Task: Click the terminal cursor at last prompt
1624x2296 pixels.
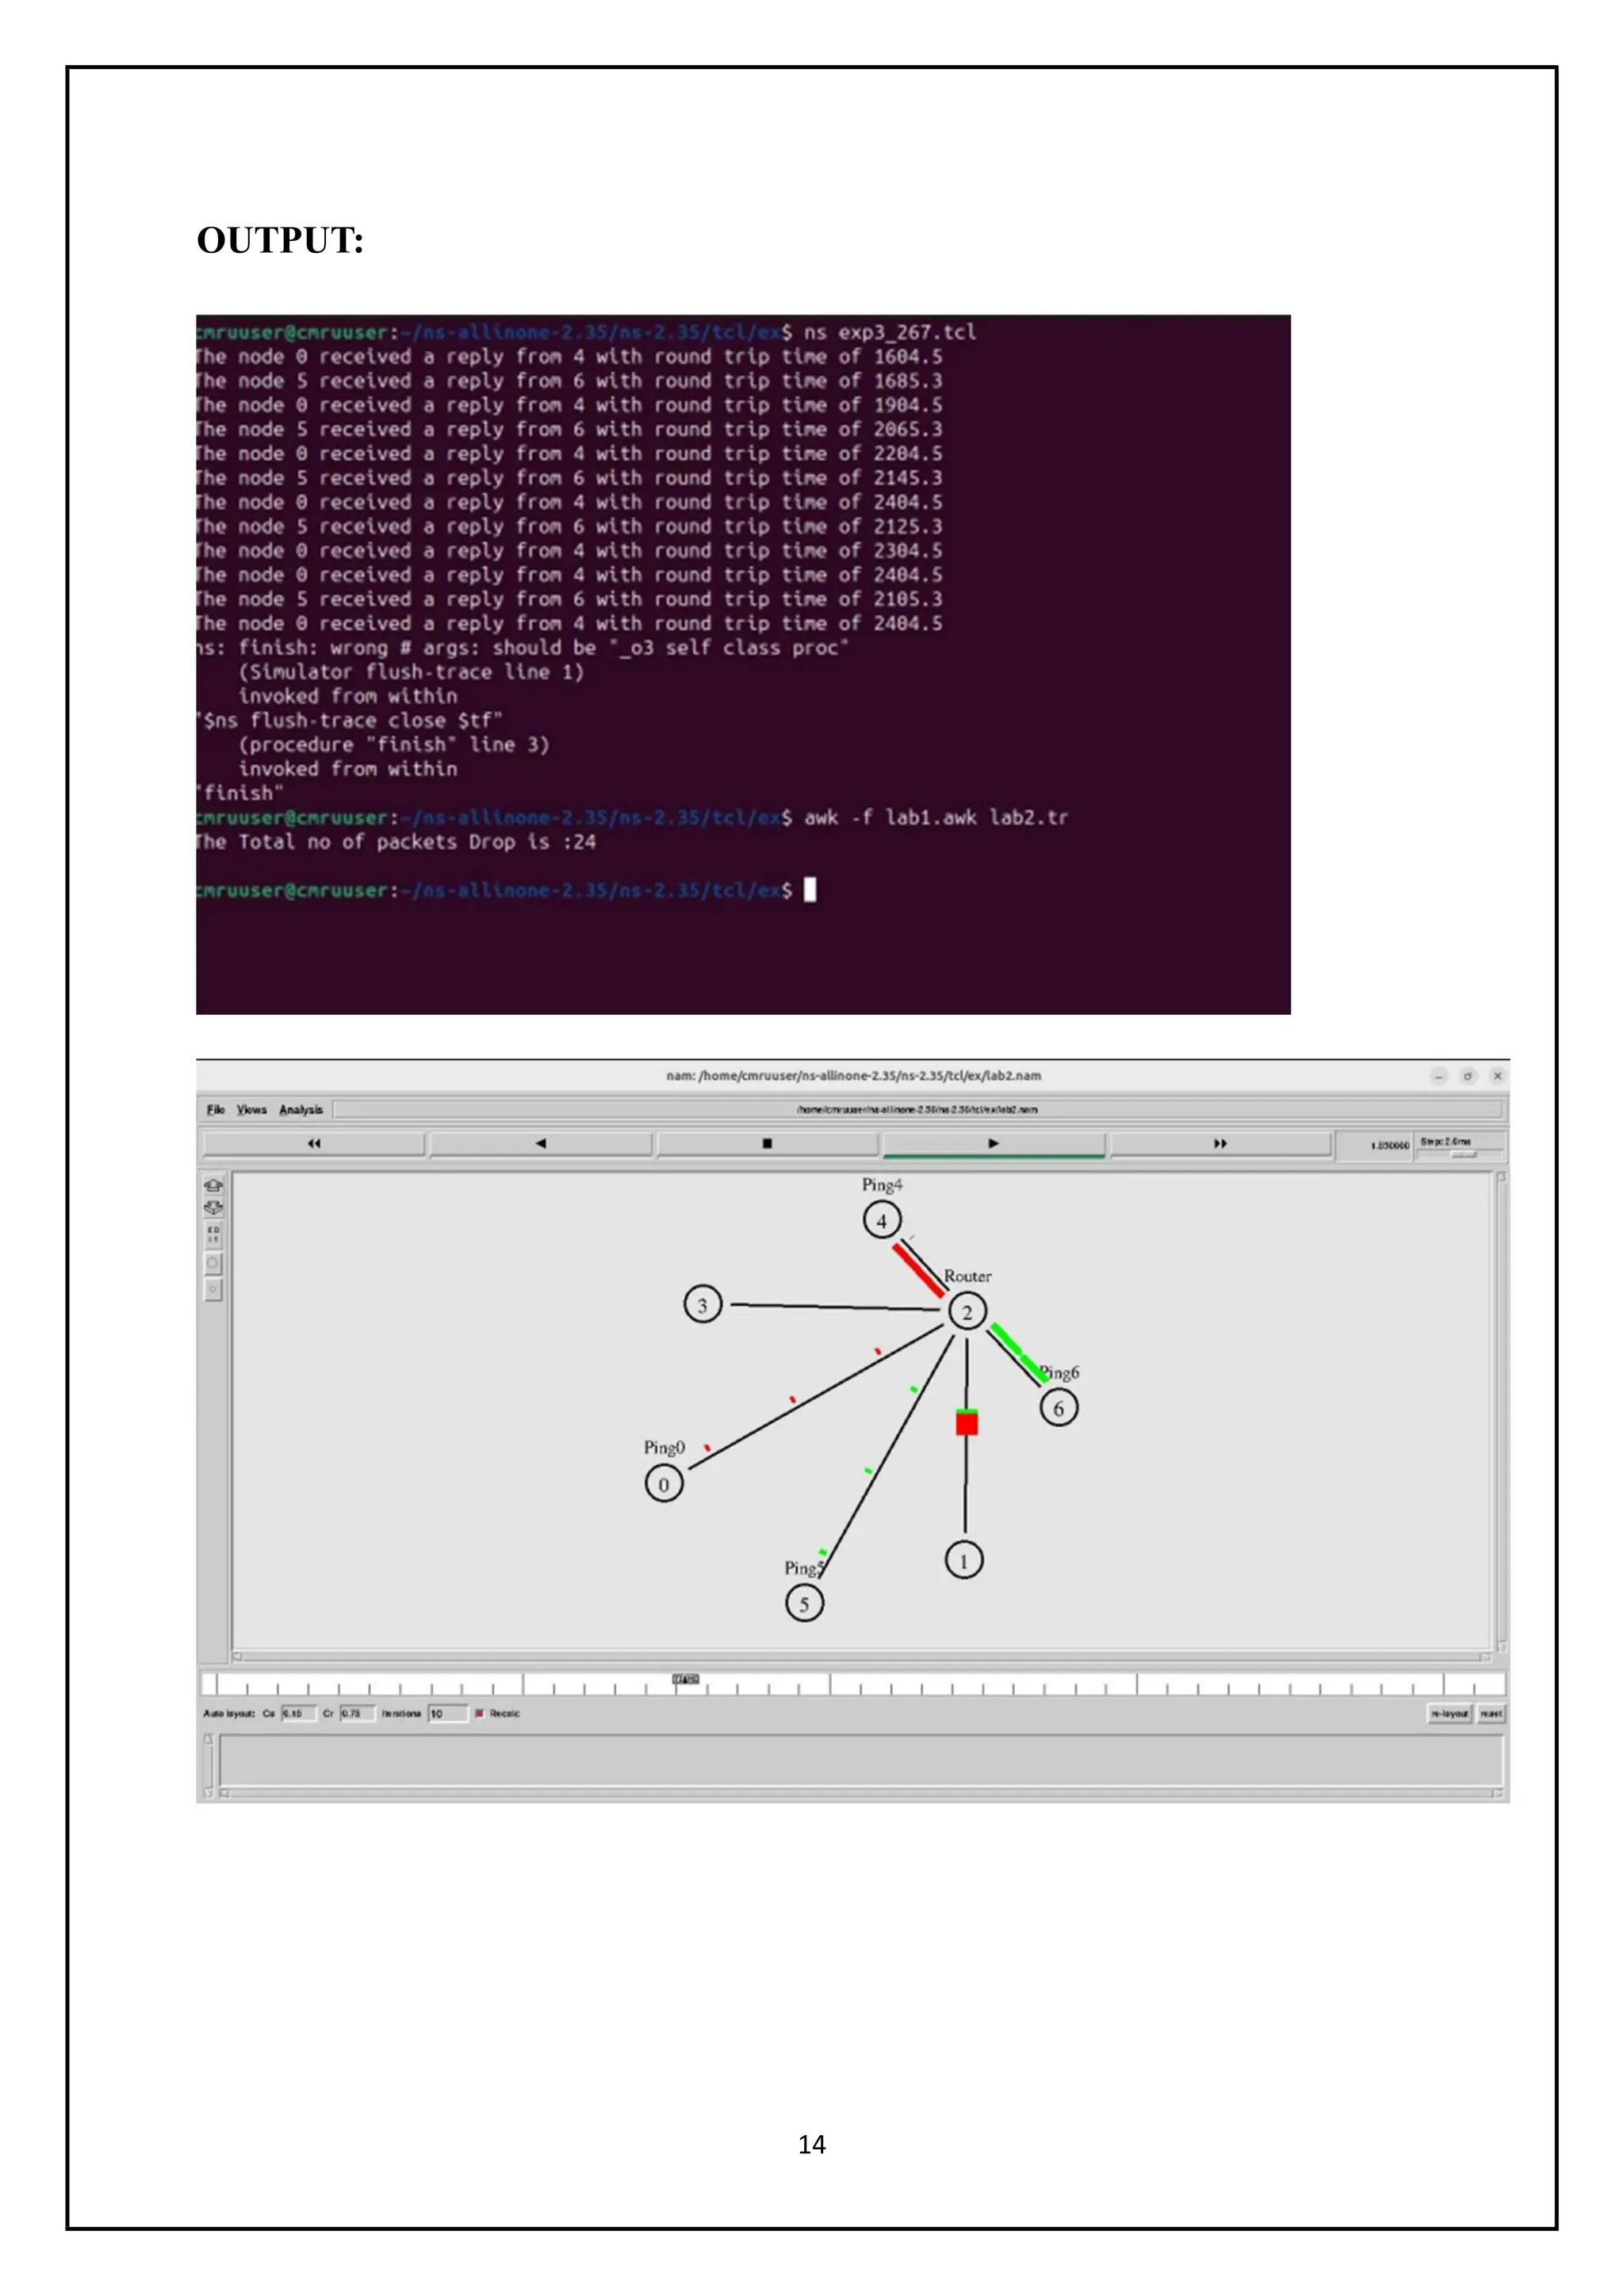Action: pos(810,890)
